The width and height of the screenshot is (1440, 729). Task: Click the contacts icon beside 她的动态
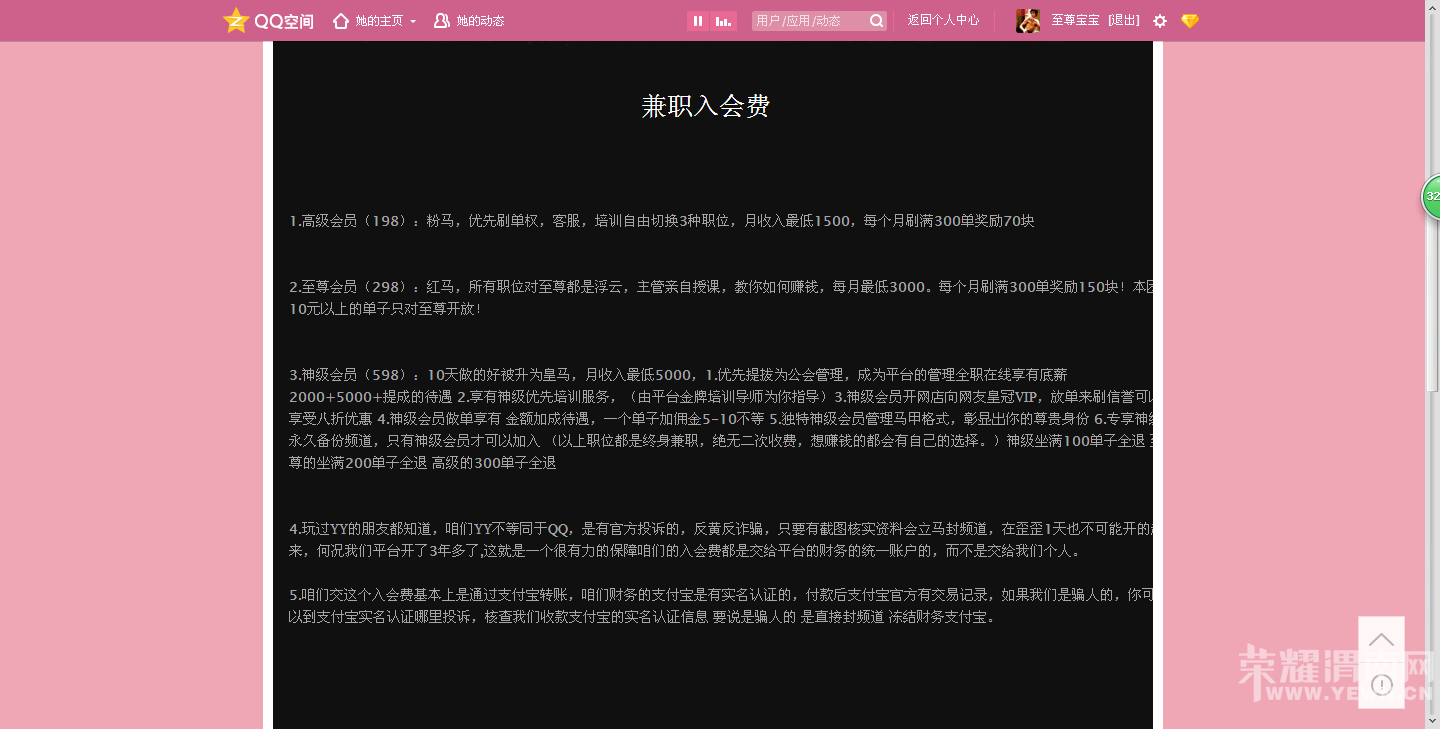tap(440, 20)
